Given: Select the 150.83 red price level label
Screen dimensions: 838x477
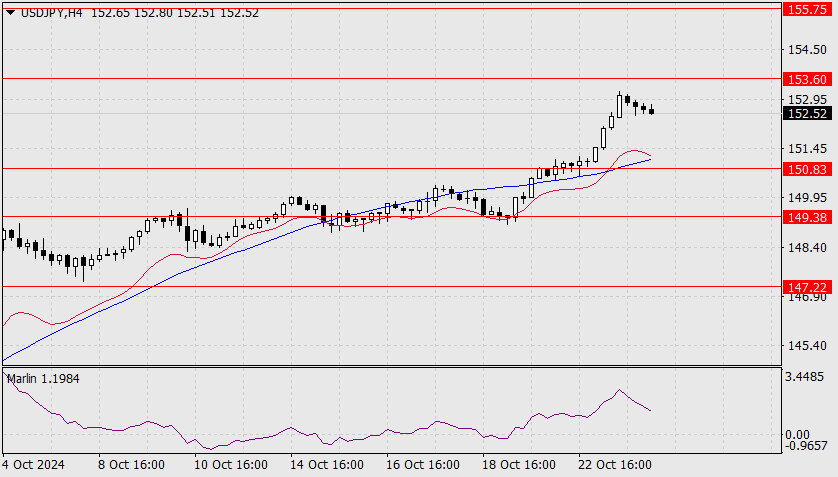Looking at the screenshot, I should pyautogui.click(x=807, y=169).
